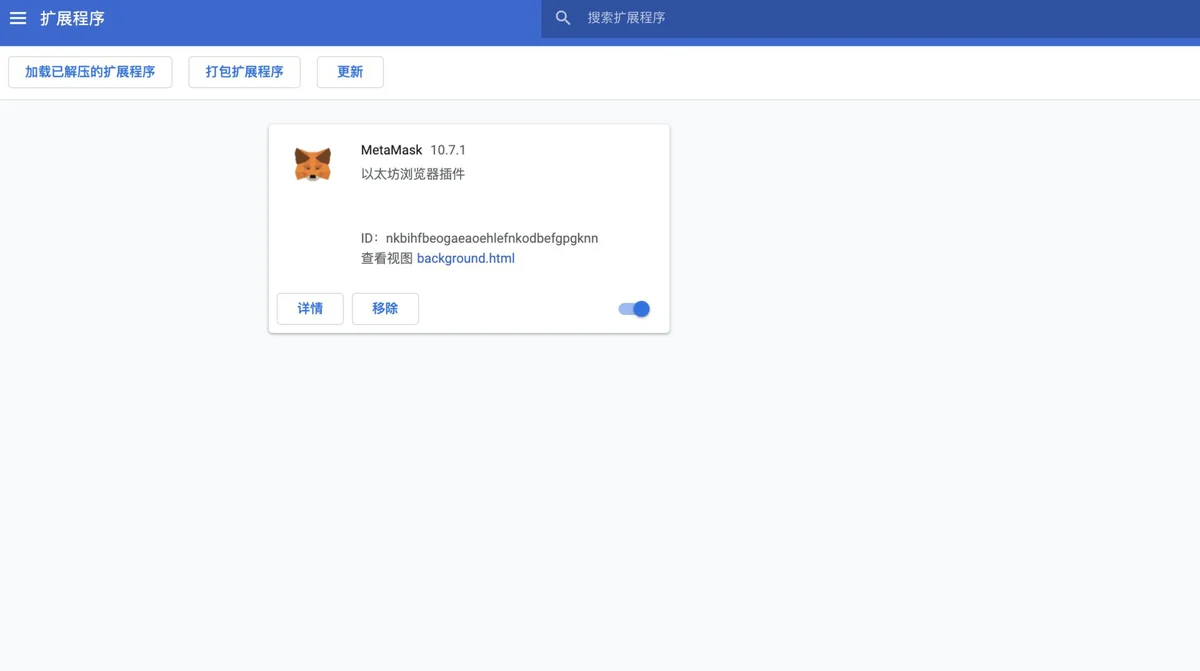Click the 扩展程序 page title
The height and width of the screenshot is (671, 1200).
[x=72, y=18]
